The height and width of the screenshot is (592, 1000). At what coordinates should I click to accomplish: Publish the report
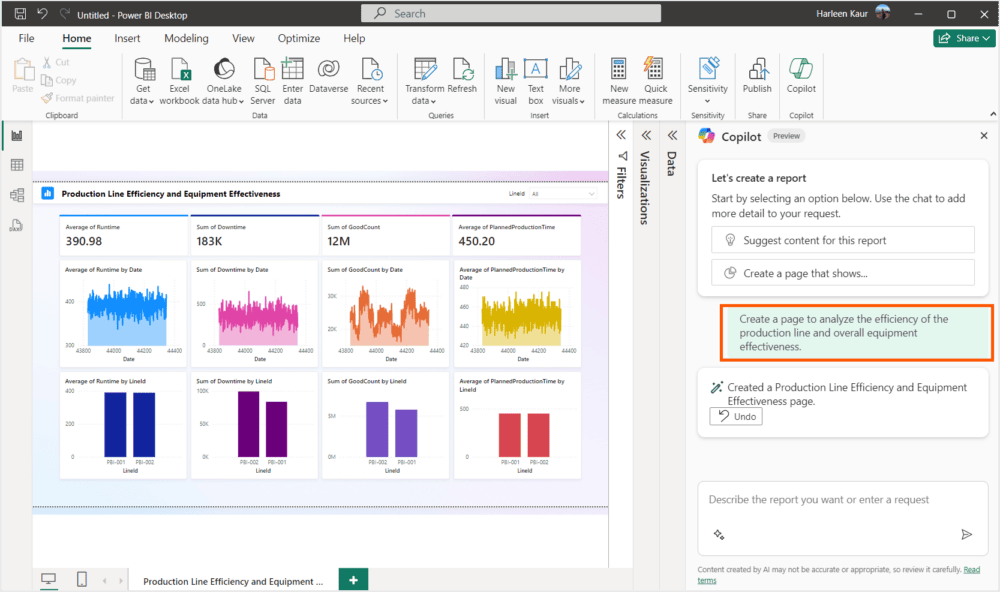pyautogui.click(x=757, y=75)
